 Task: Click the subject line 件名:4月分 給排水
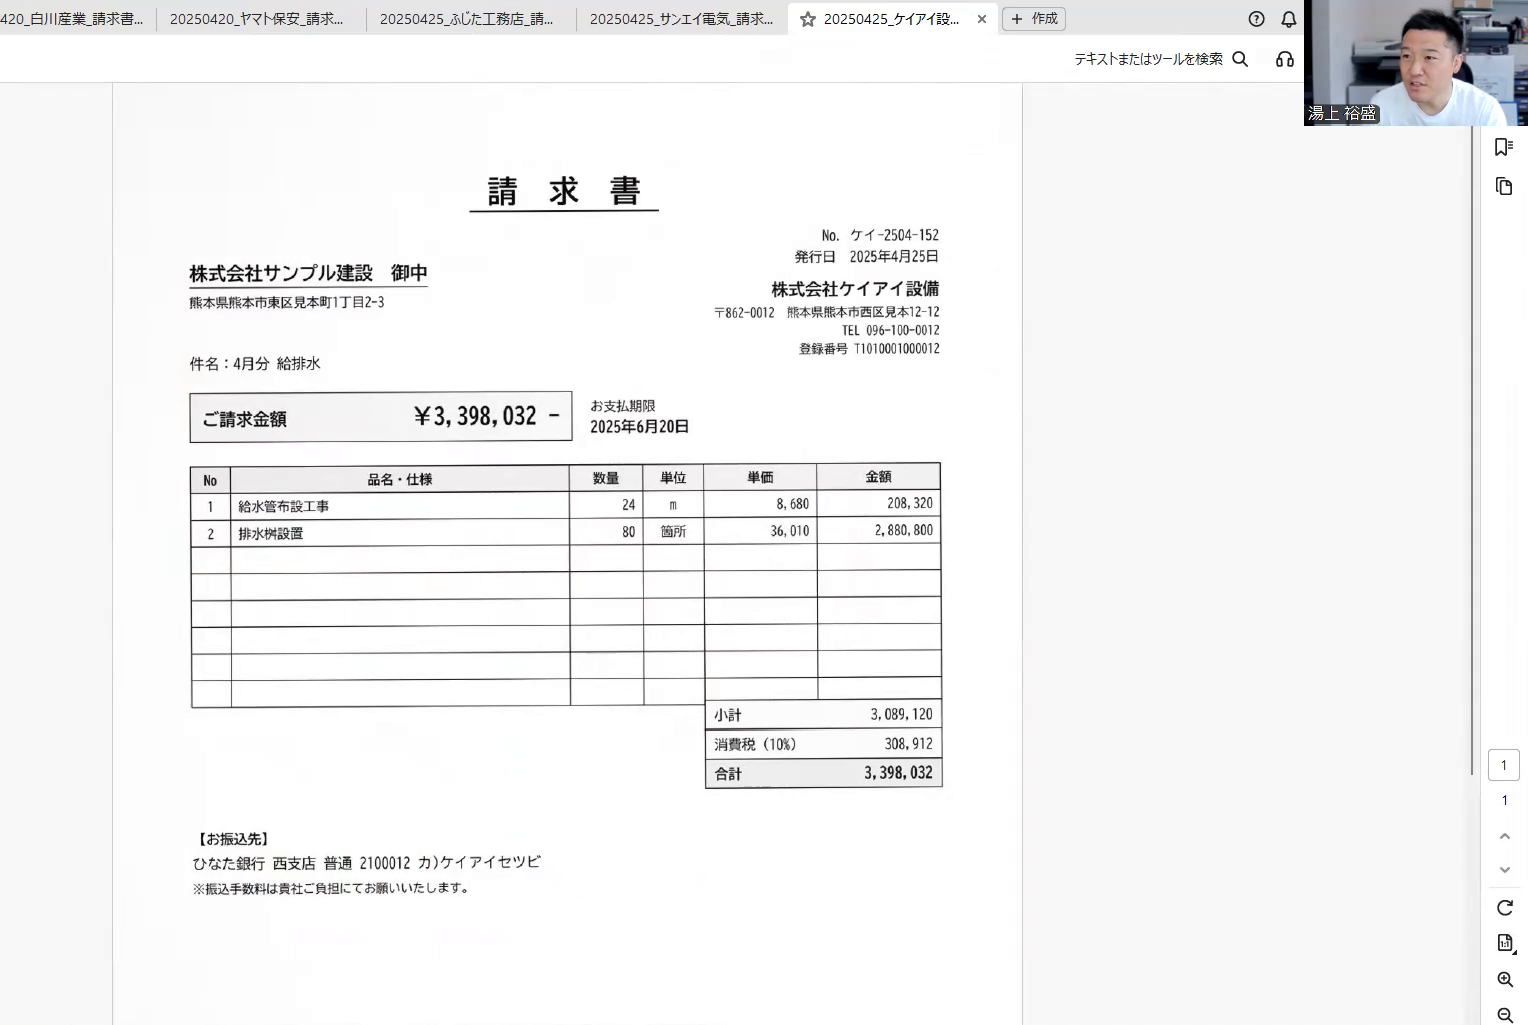[255, 364]
